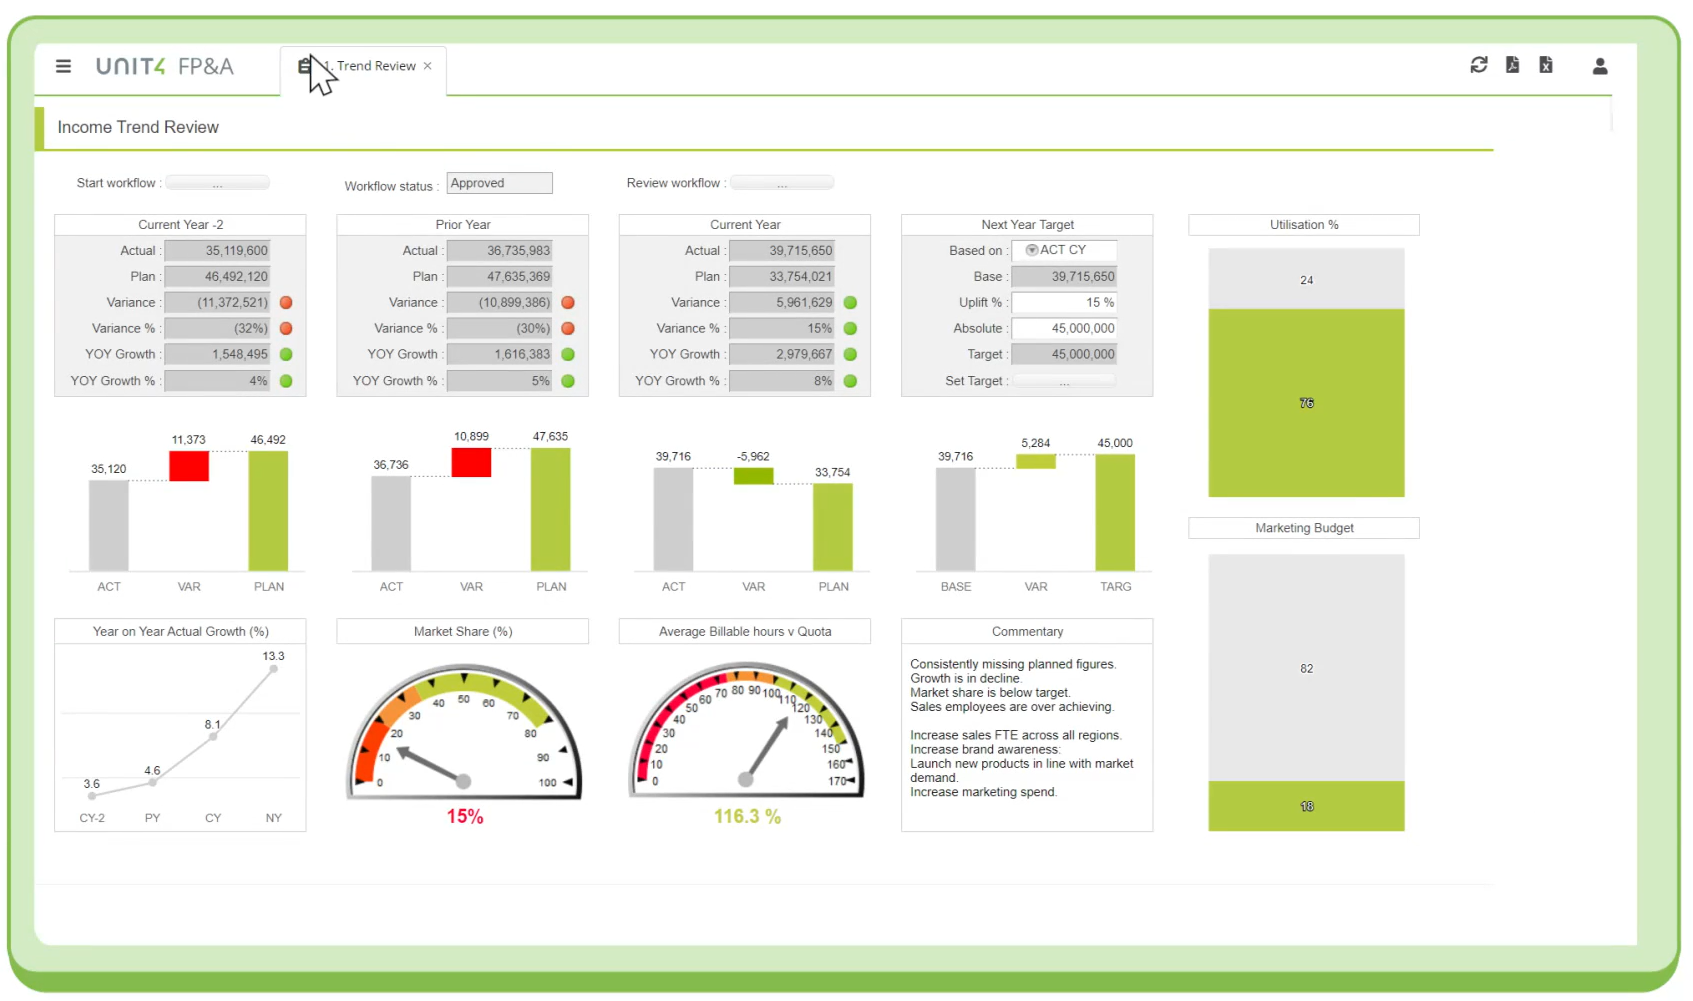Select Prior Year Actual value 36,735,983
This screenshot has width=1693, height=1001.
(499, 250)
